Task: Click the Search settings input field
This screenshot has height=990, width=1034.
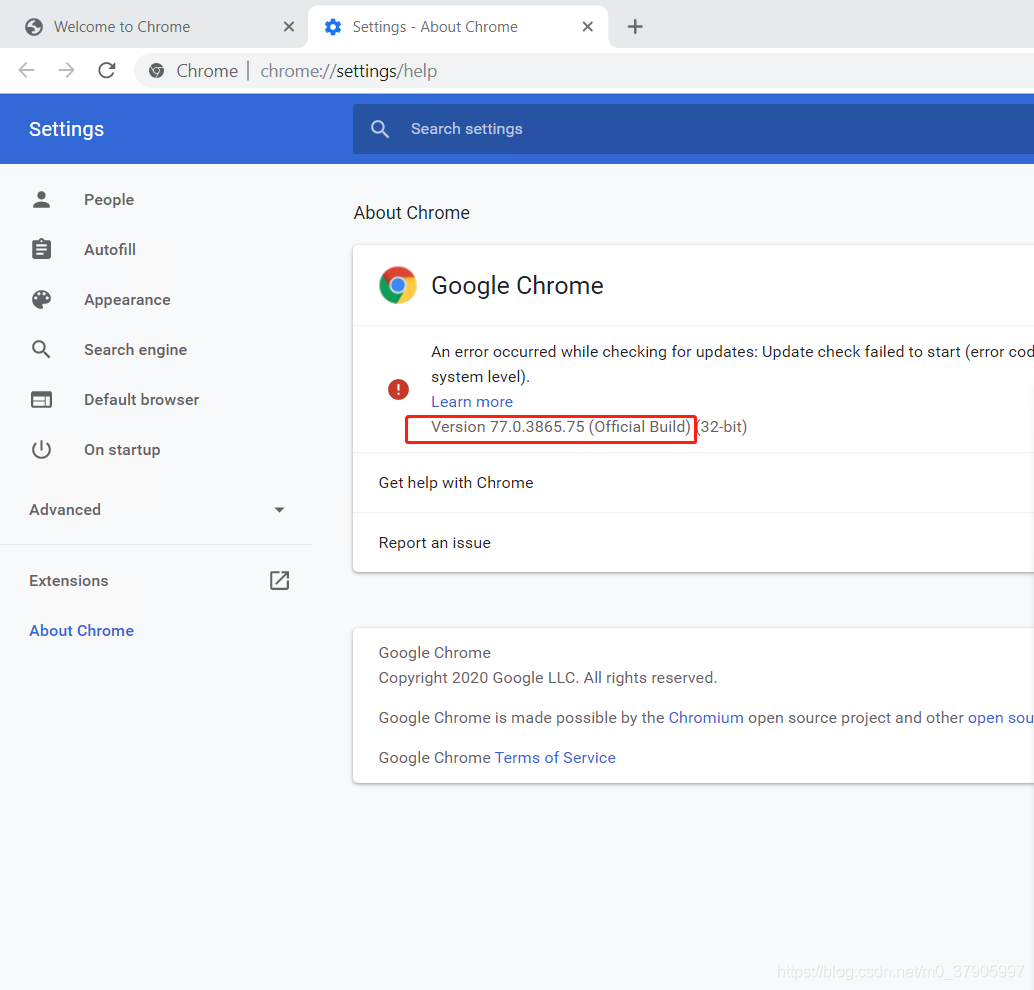Action: (x=700, y=129)
